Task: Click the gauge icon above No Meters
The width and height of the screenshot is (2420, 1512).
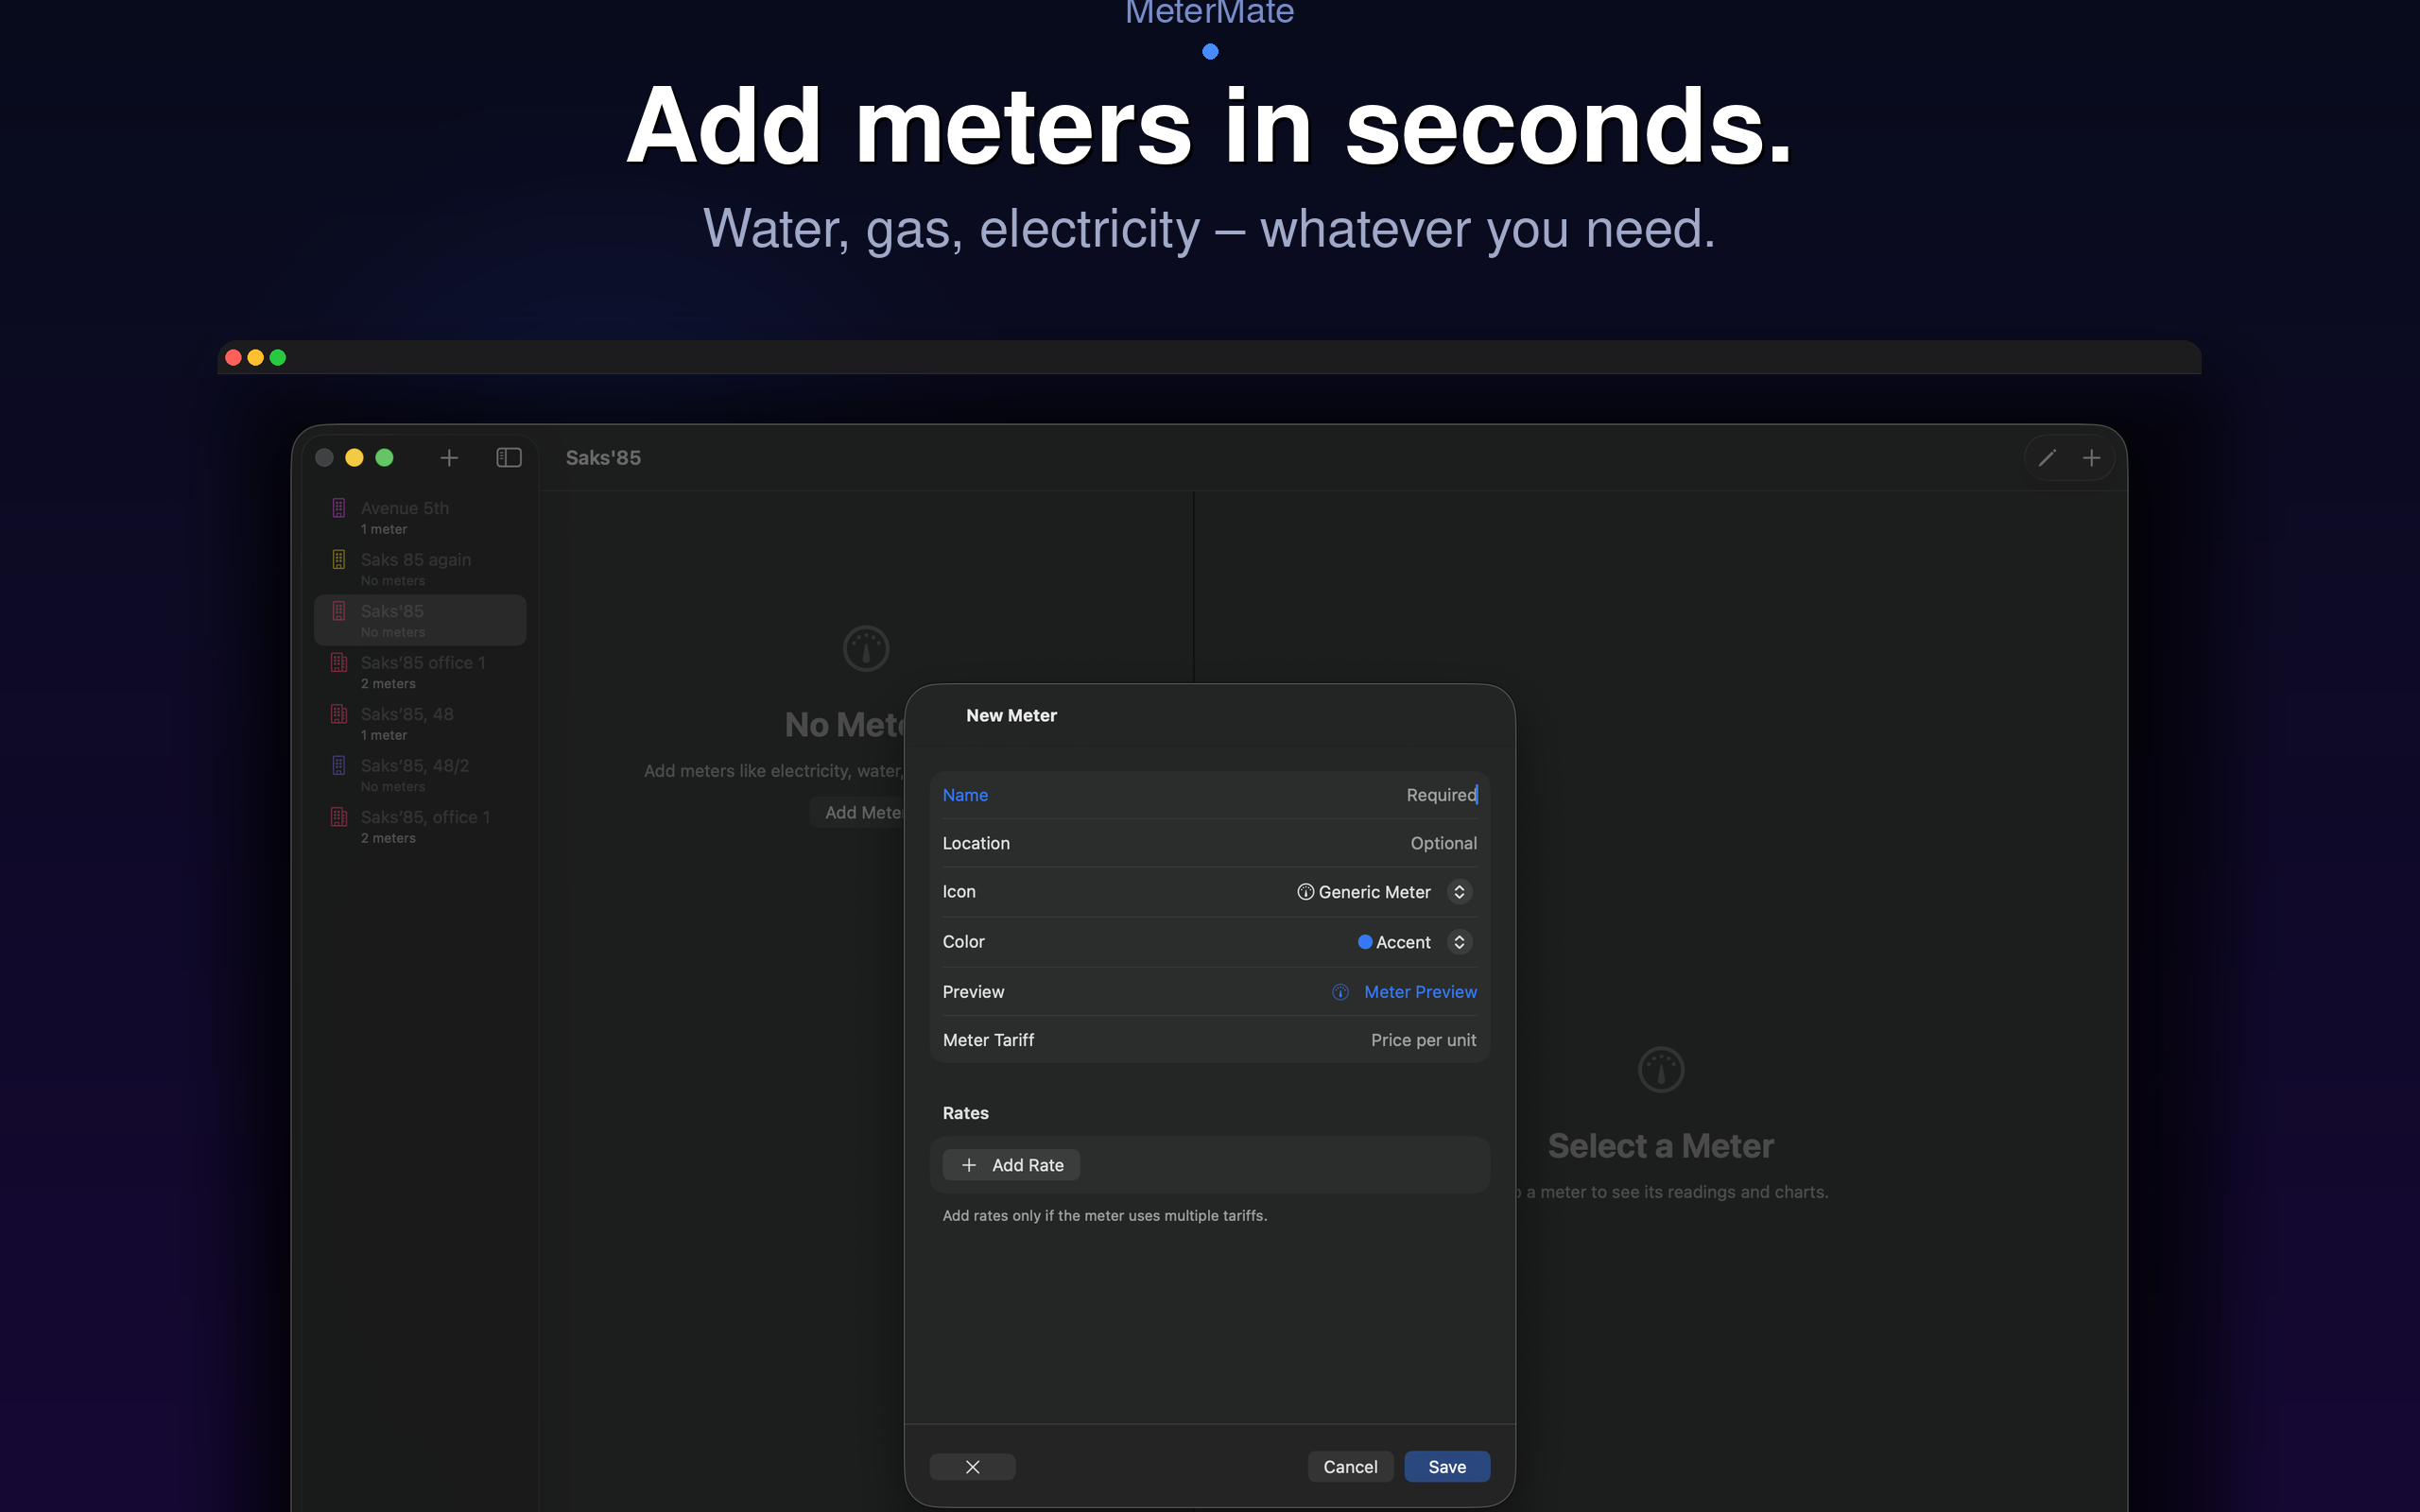Action: pyautogui.click(x=866, y=648)
